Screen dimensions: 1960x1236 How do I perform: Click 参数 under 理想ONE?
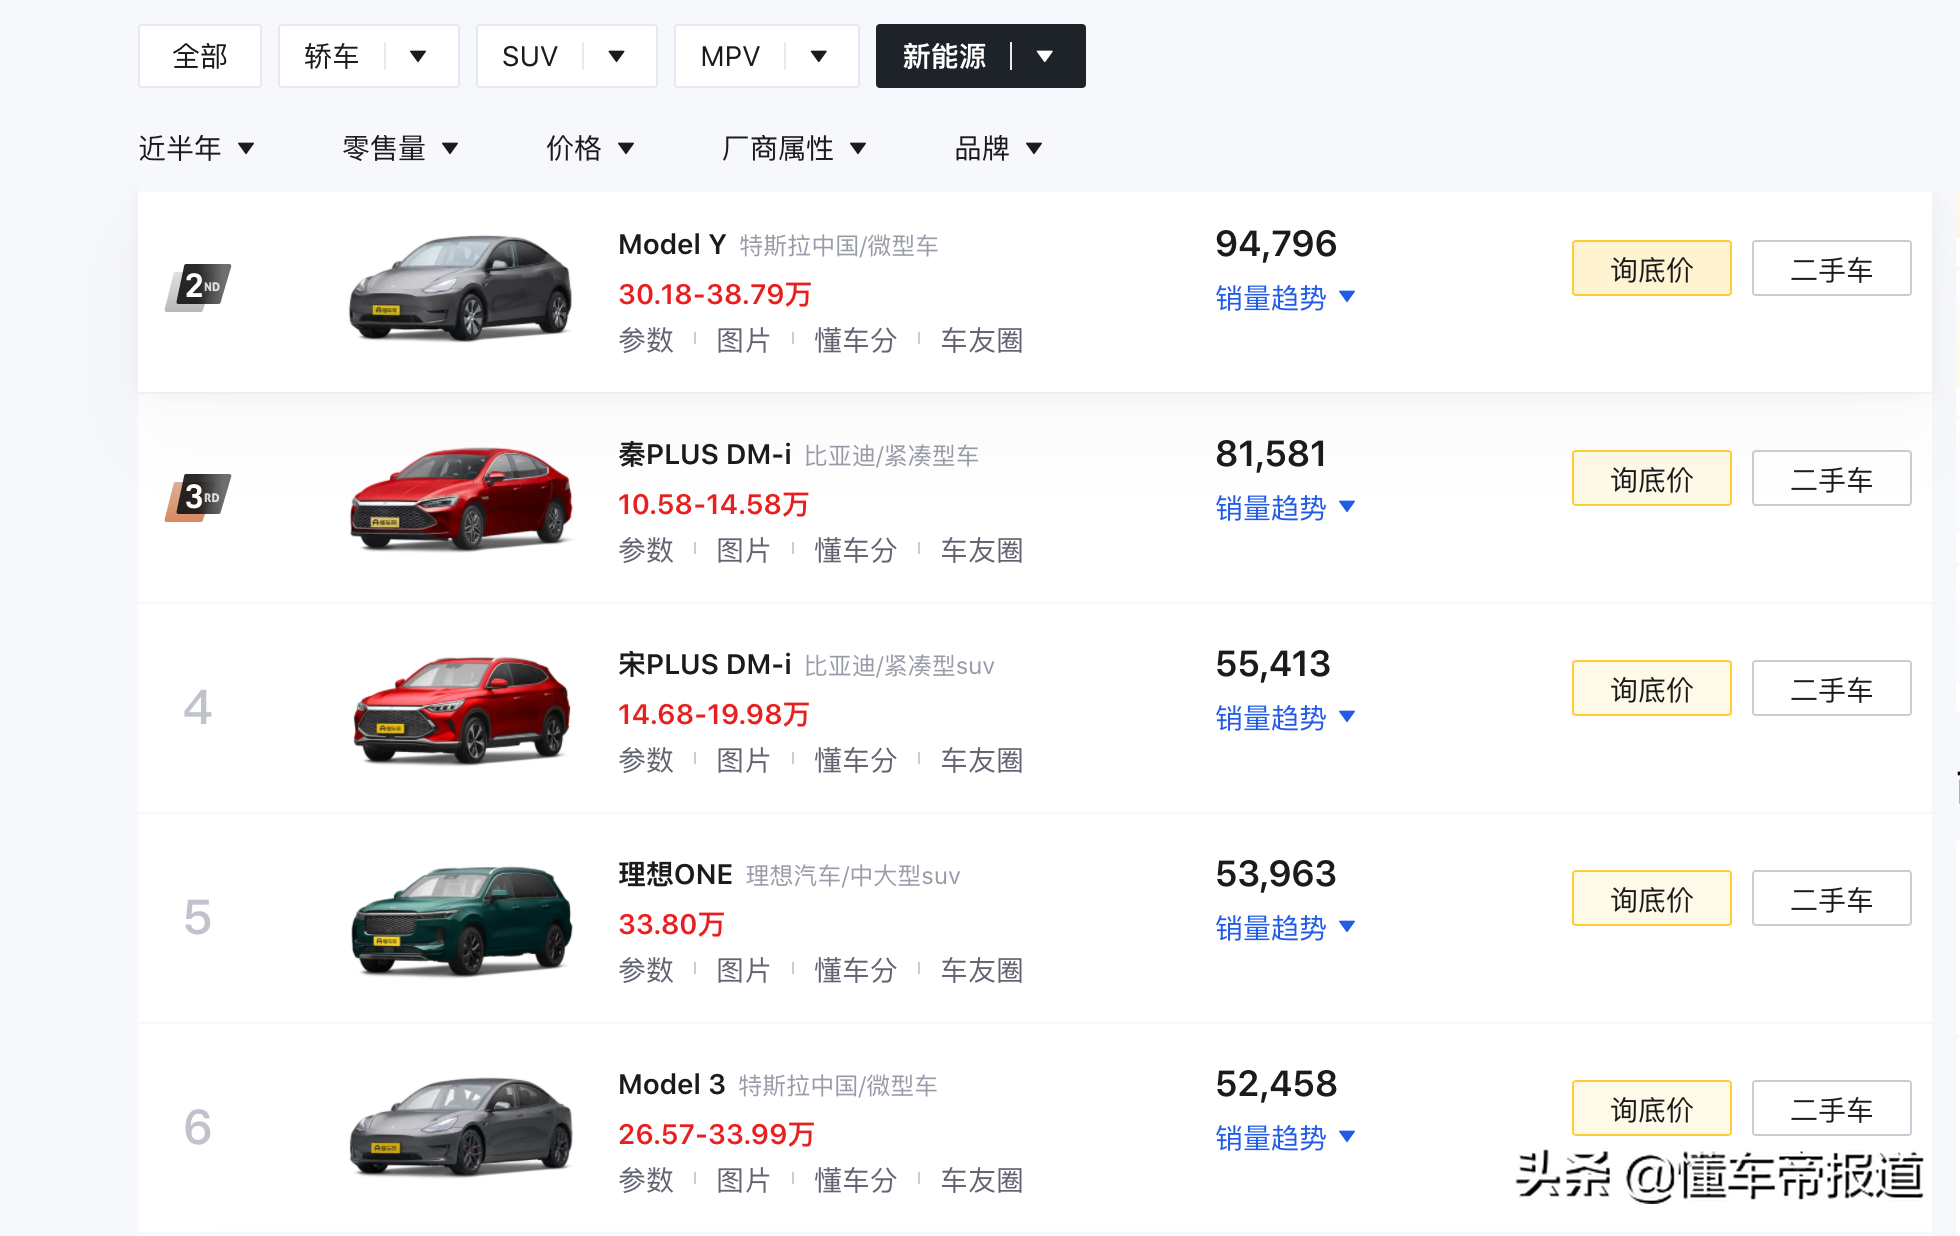646,971
